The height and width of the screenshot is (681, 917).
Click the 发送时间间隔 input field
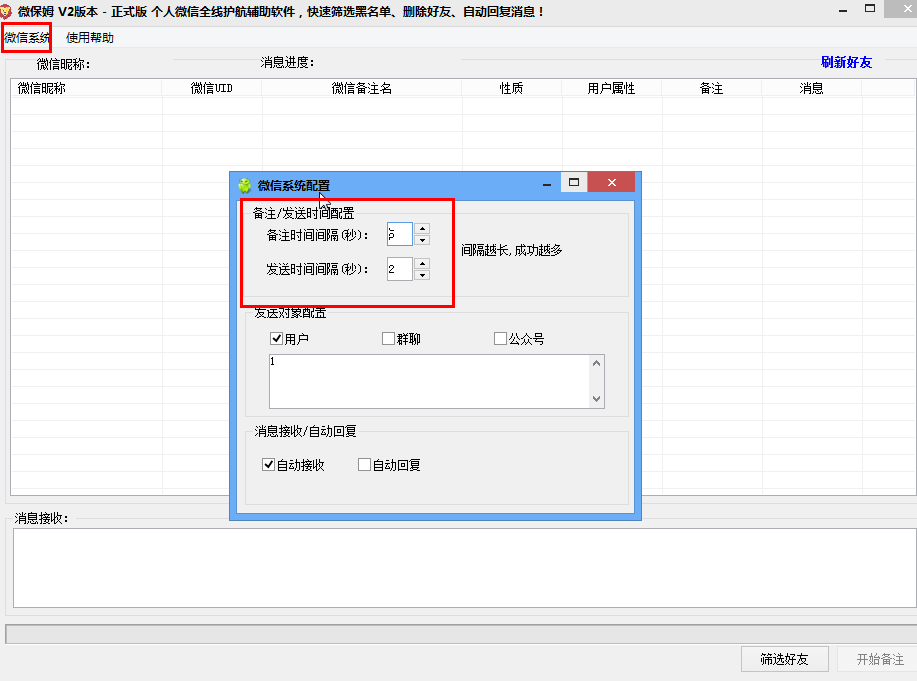(x=400, y=269)
